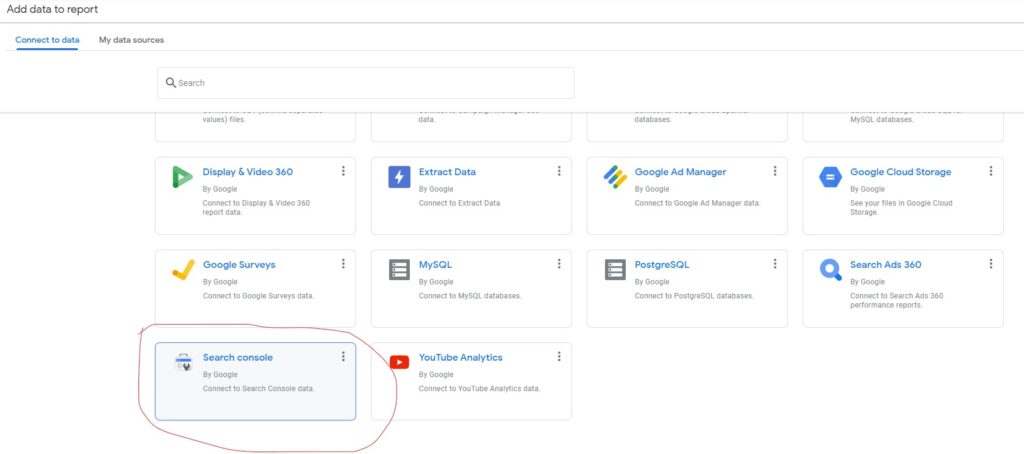Open the Search Ads 360 more options menu

click(991, 263)
